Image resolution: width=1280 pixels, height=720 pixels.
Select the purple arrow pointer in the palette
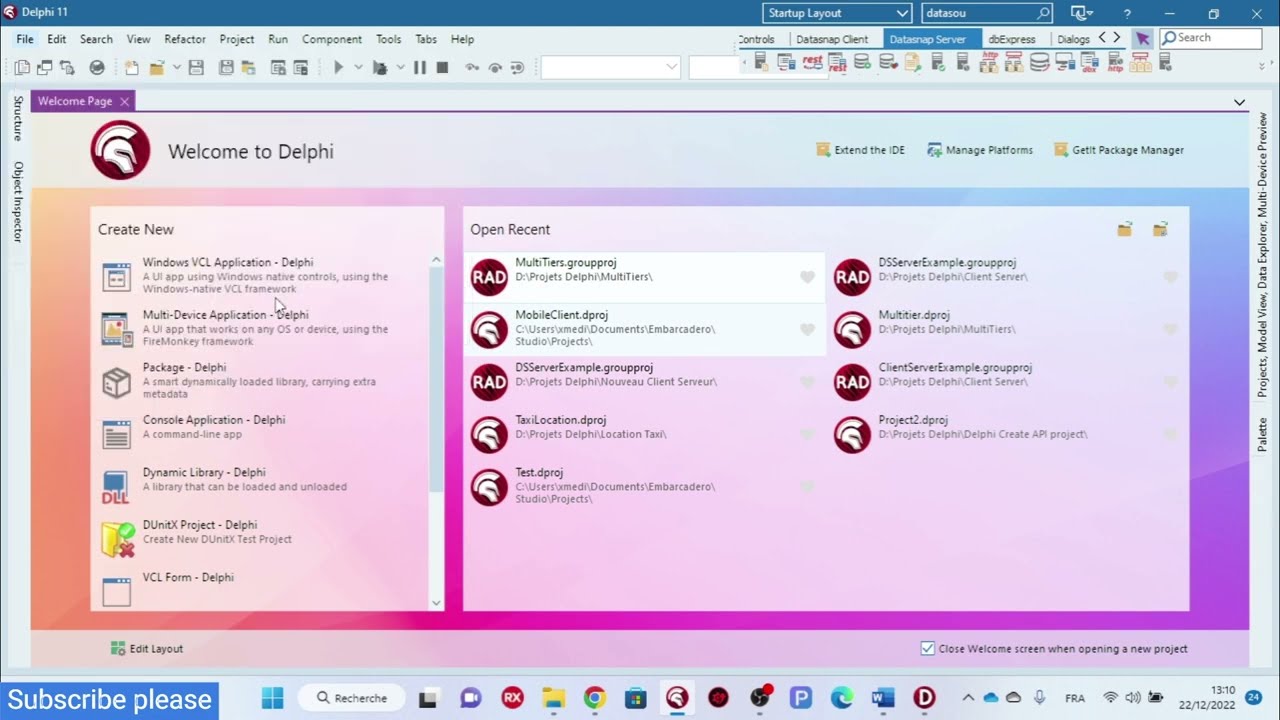1142,39
